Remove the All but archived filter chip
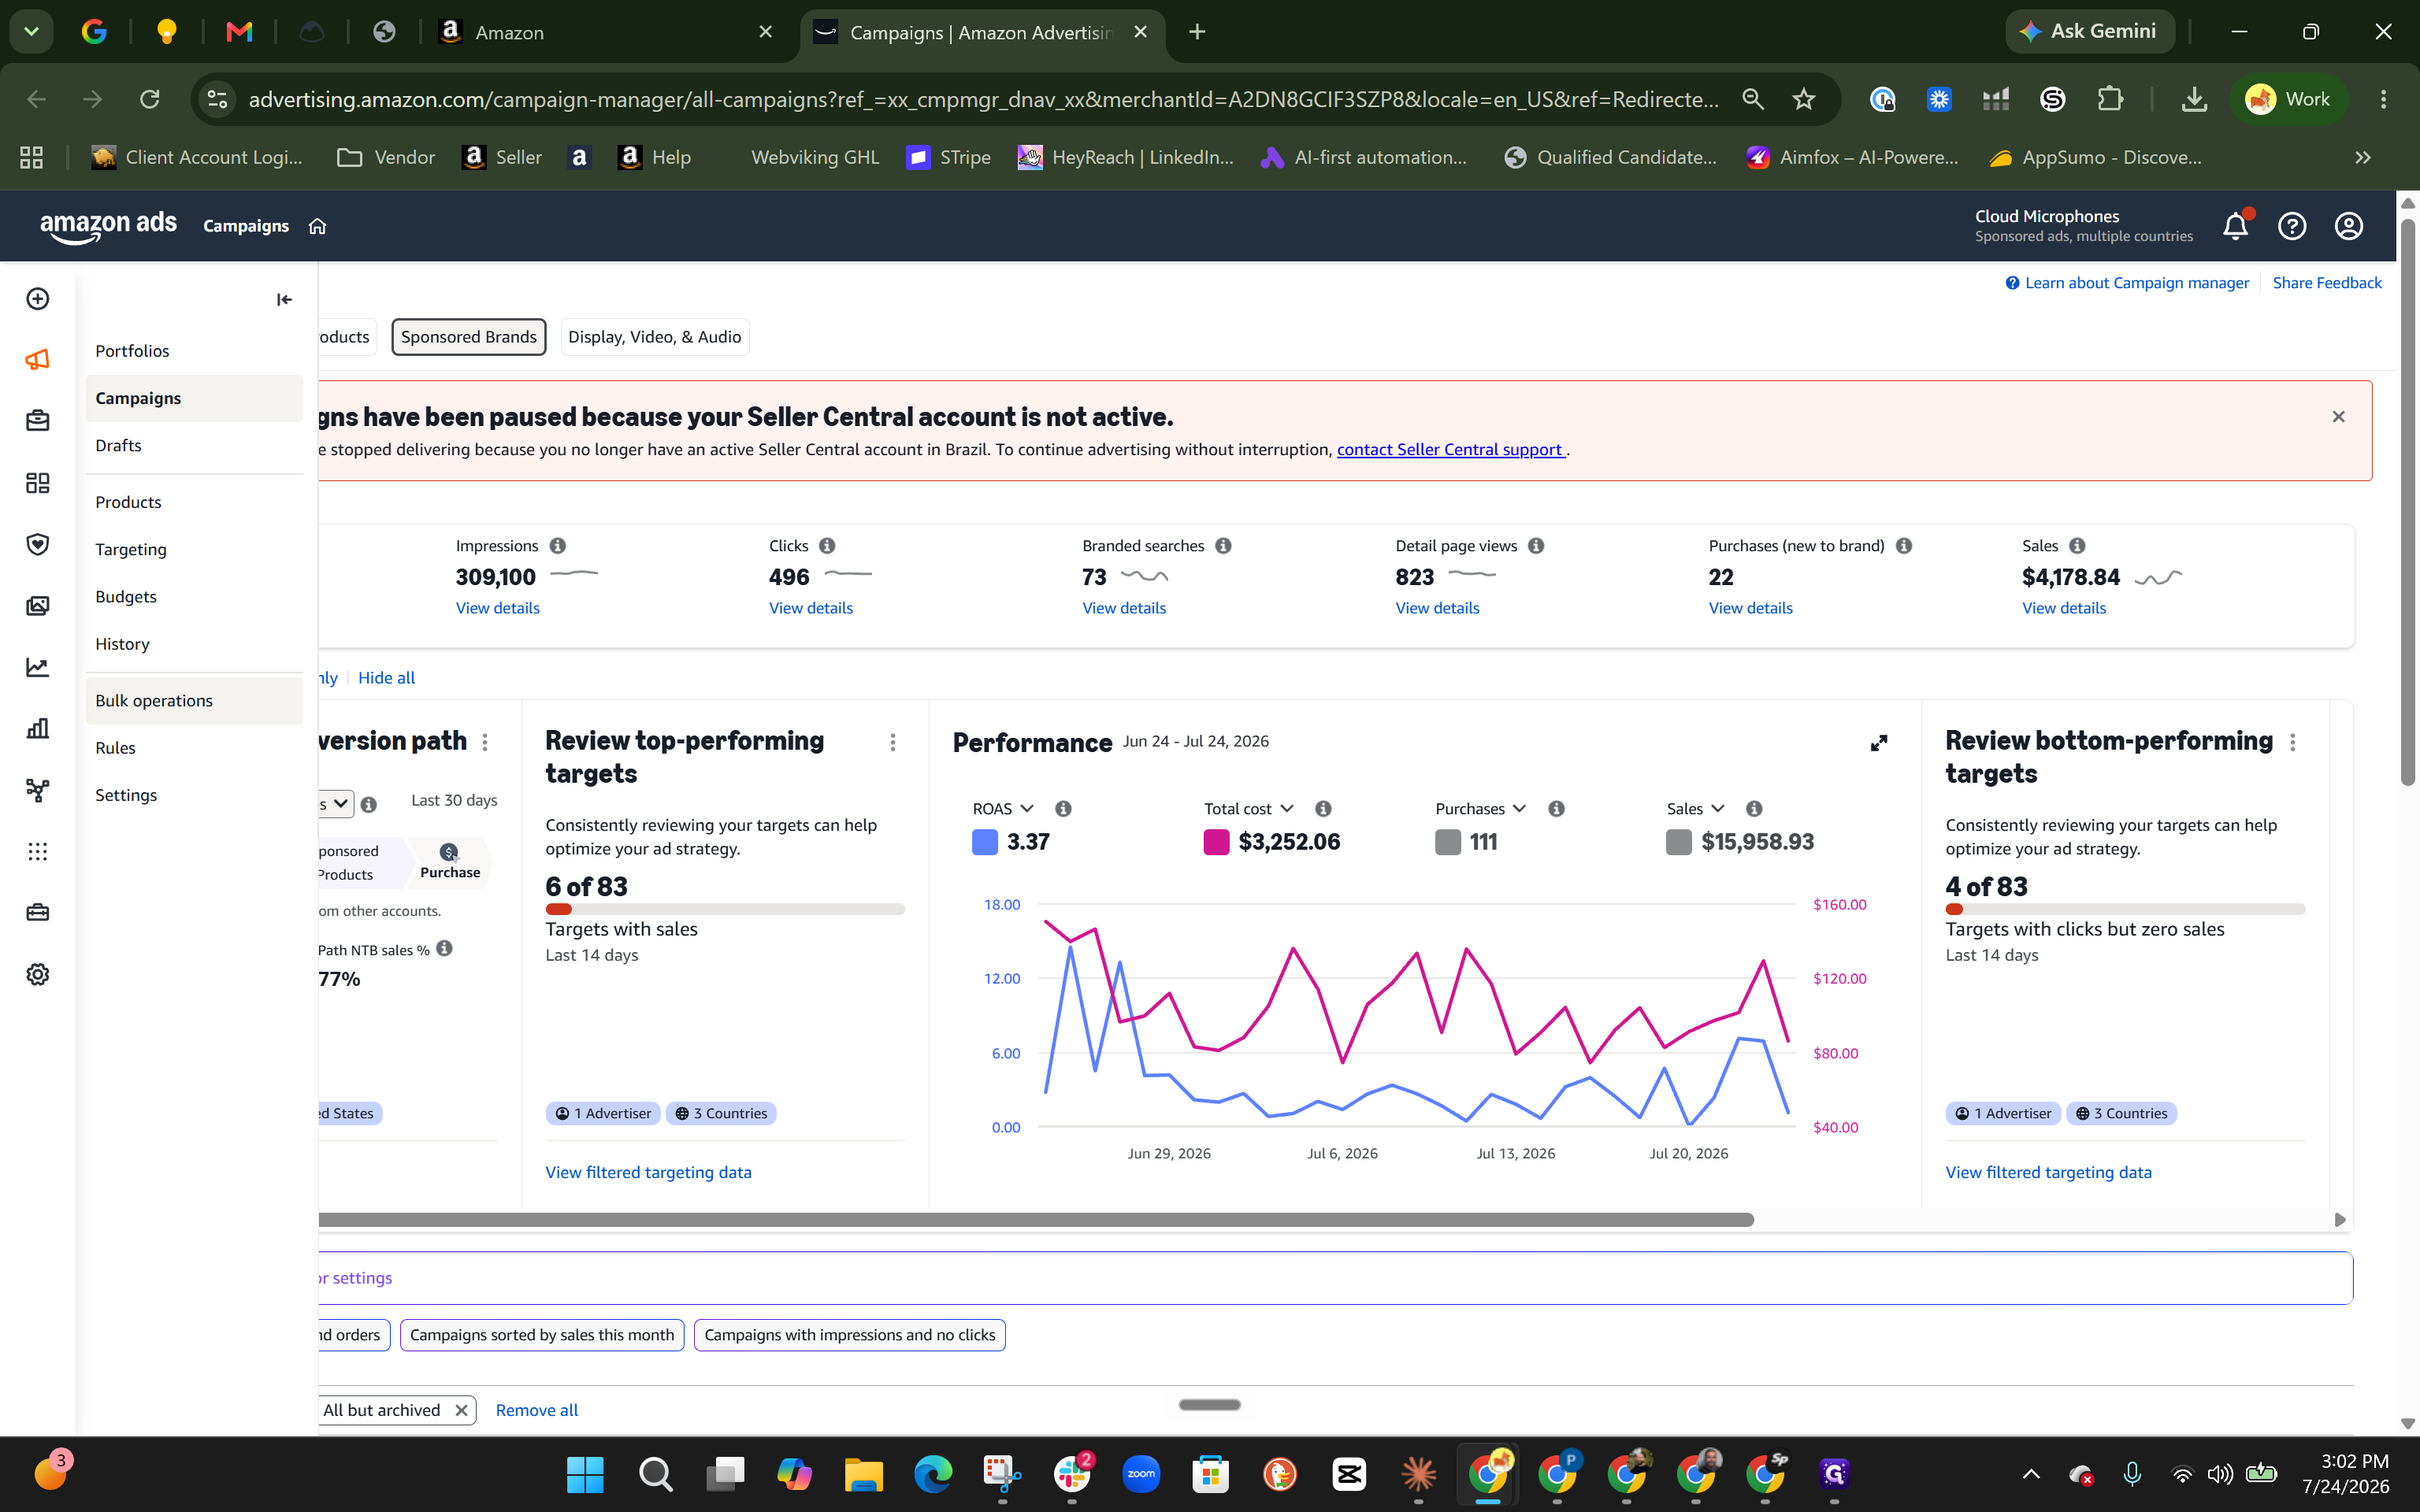The image size is (2420, 1512). point(461,1410)
